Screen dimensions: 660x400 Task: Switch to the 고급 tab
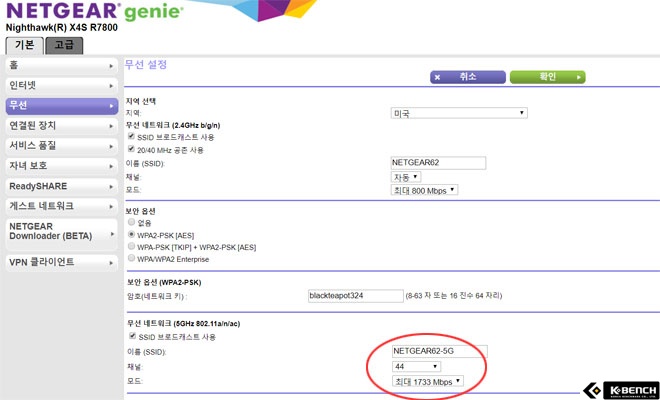coord(64,45)
